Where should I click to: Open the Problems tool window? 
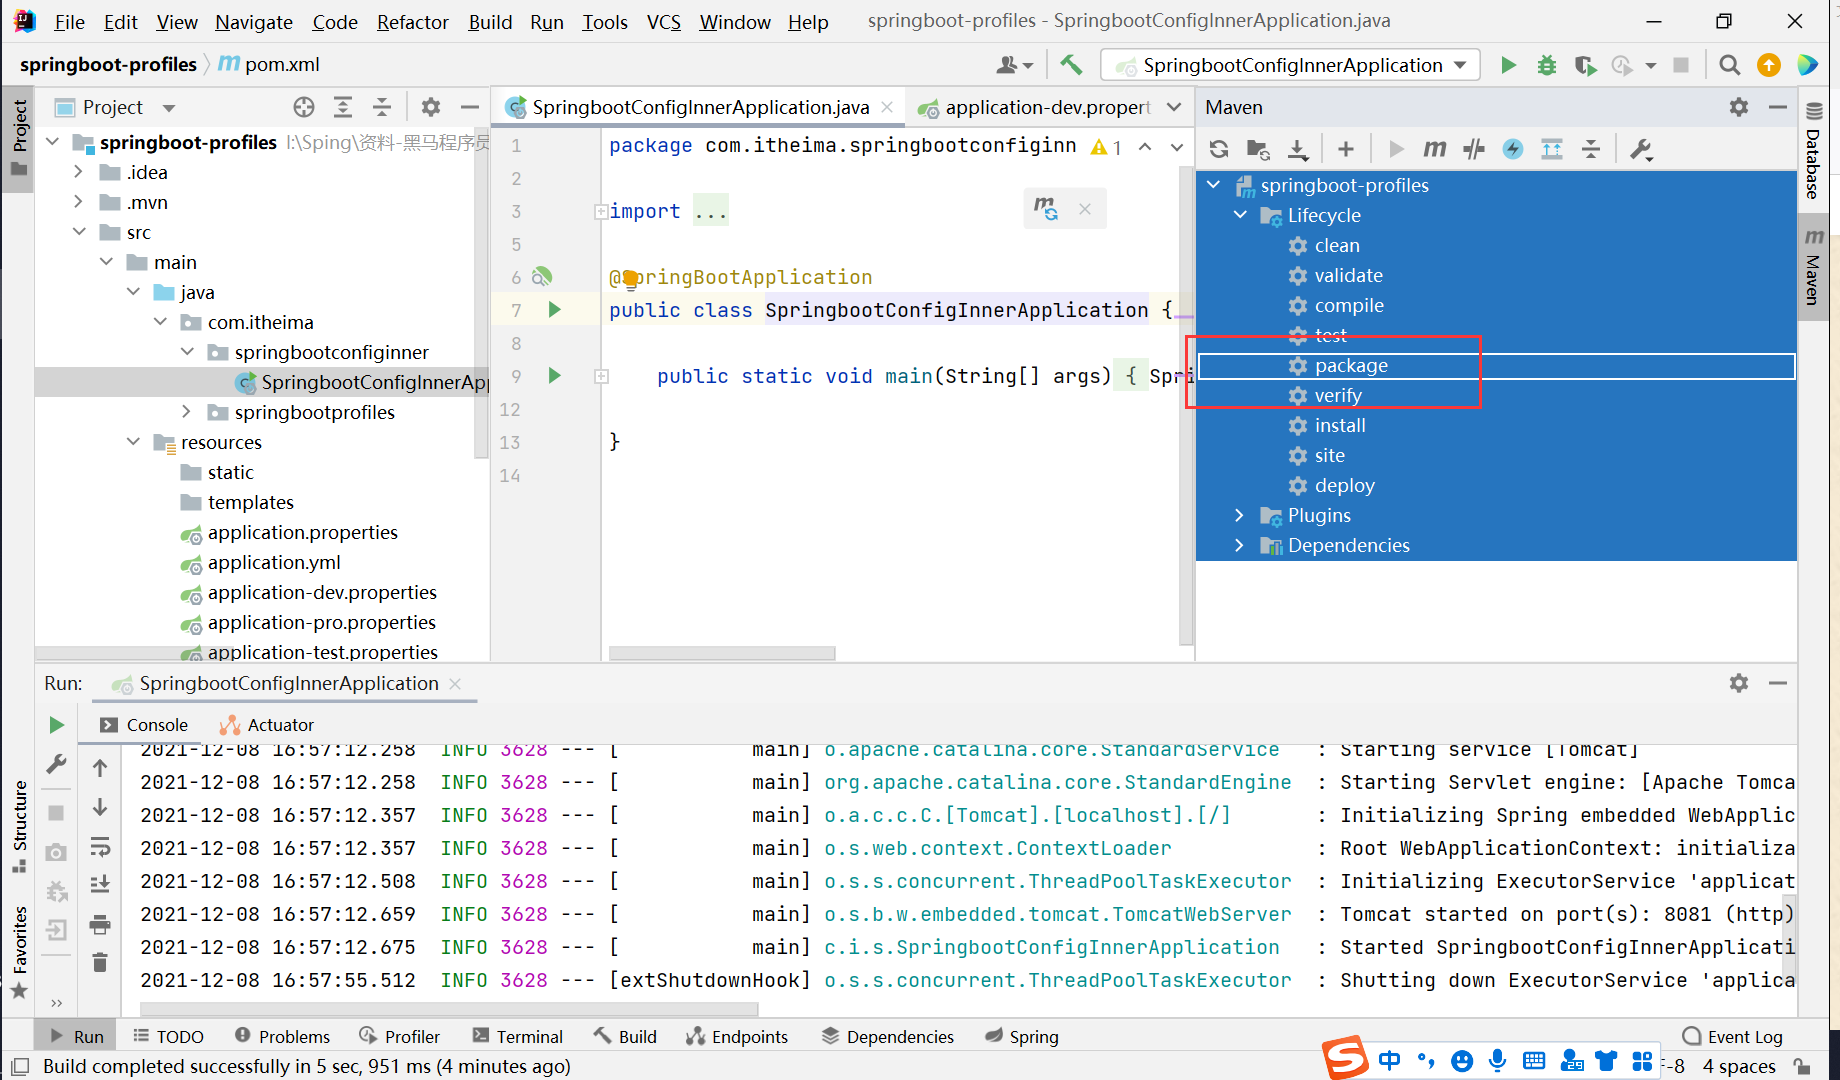click(x=282, y=1036)
